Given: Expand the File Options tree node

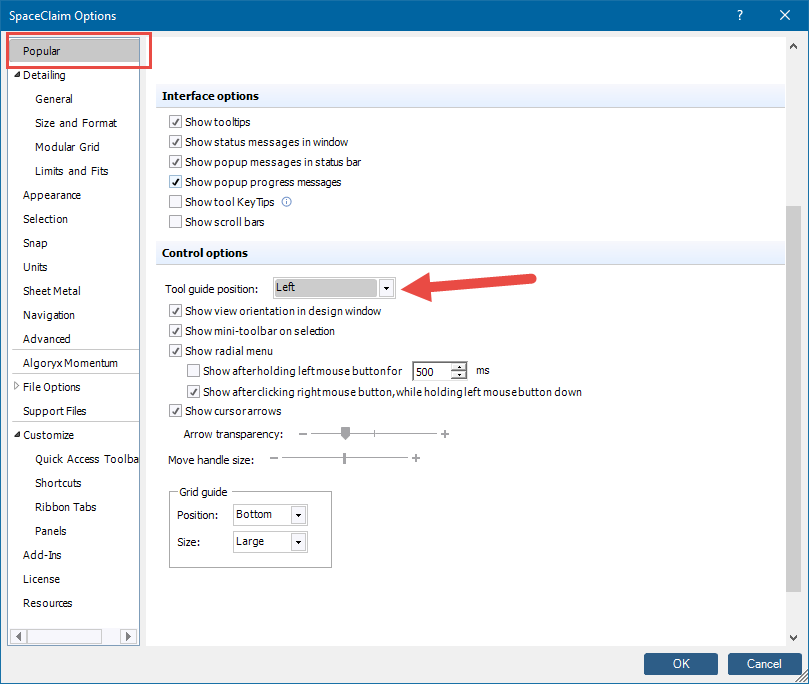Looking at the screenshot, I should tap(17, 386).
